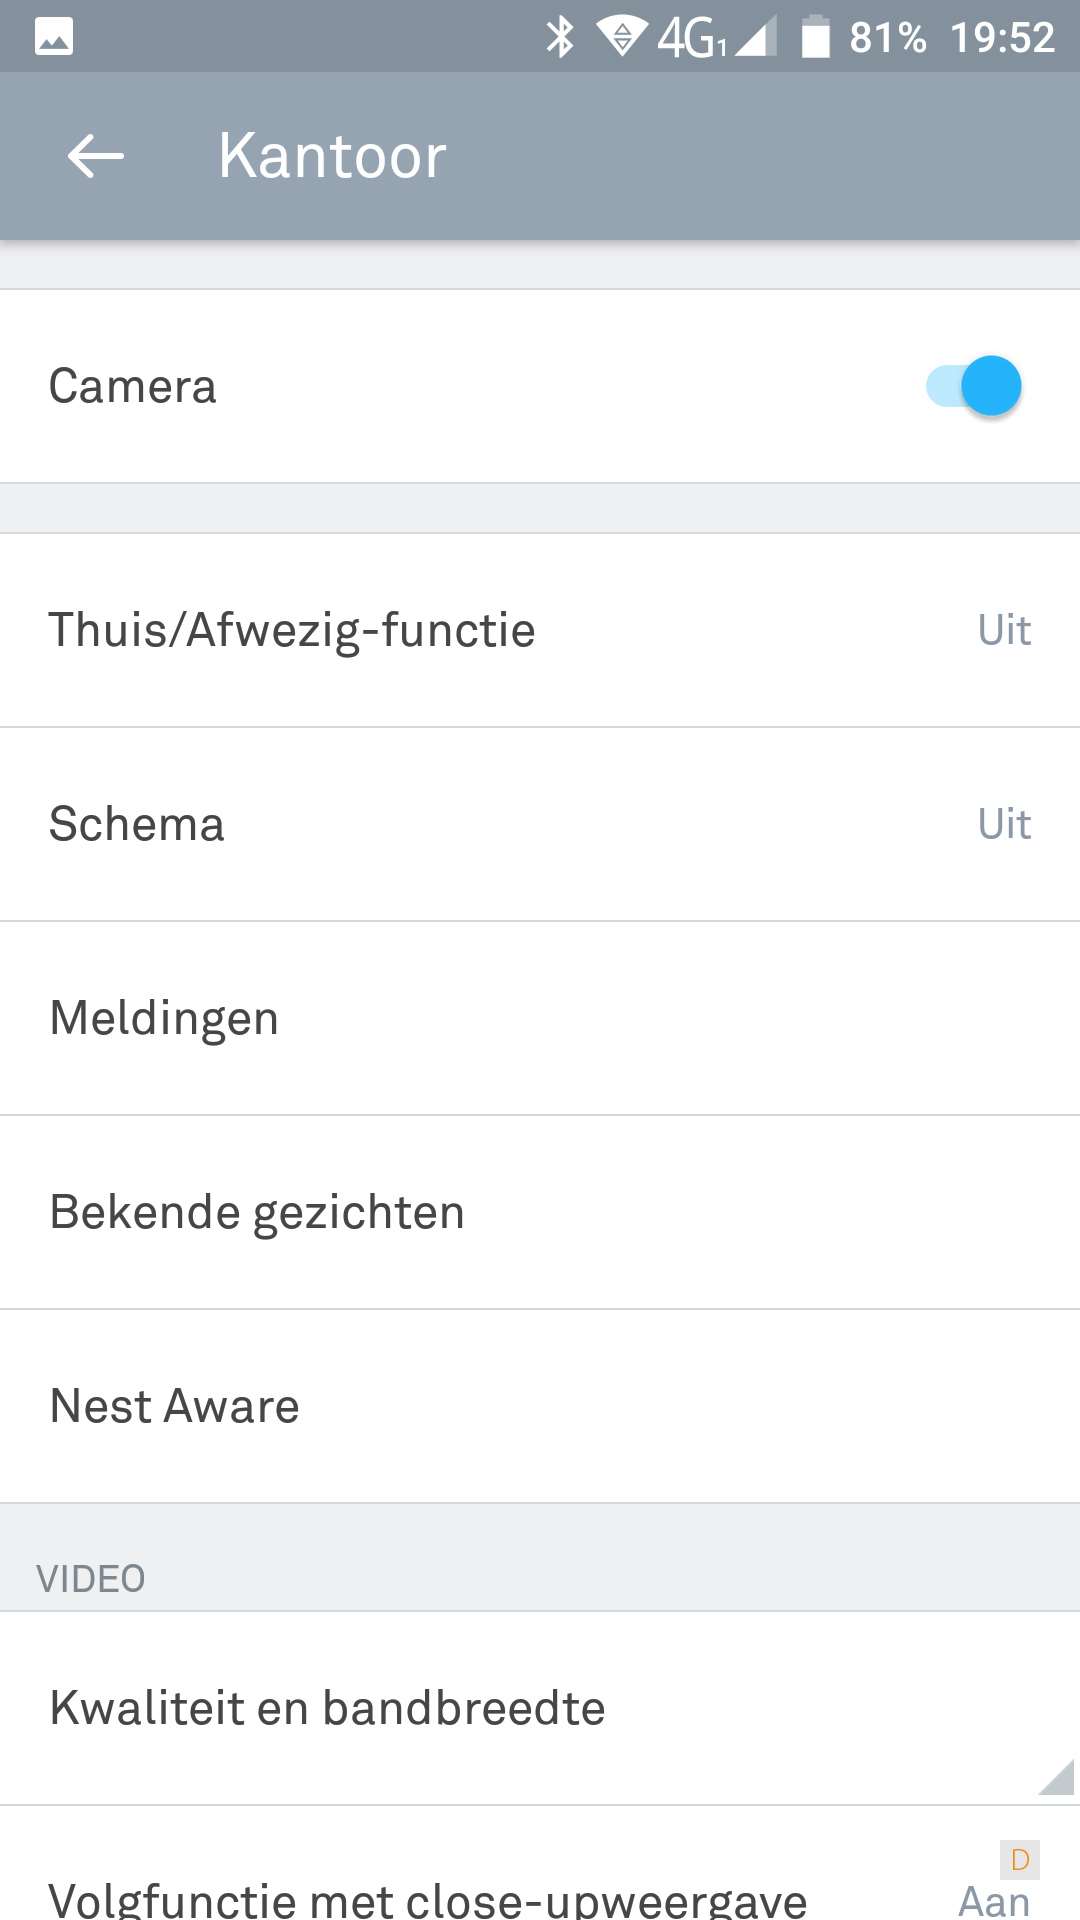Open Thuis/Afwezig-functie setting
The width and height of the screenshot is (1080, 1920).
[292, 630]
